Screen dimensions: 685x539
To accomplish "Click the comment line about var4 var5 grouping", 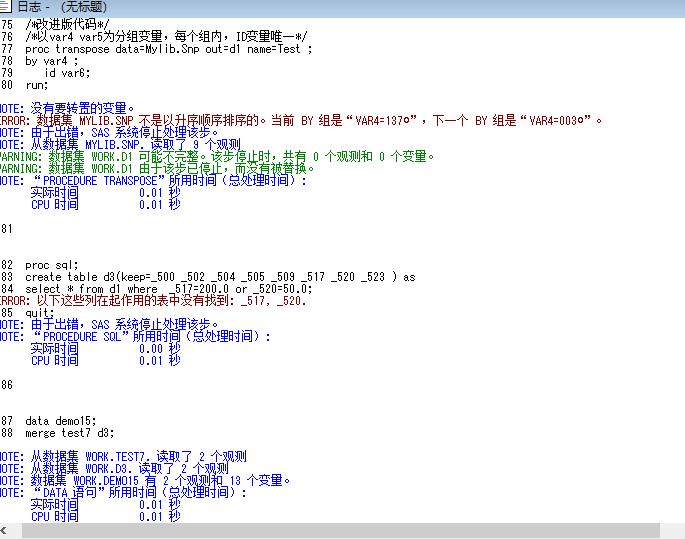I will coord(166,37).
